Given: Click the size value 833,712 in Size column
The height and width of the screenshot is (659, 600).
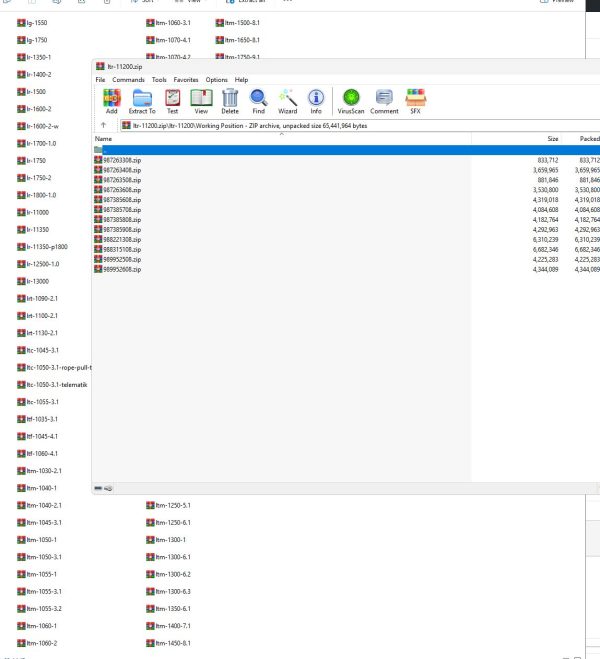Looking at the screenshot, I should [548, 160].
